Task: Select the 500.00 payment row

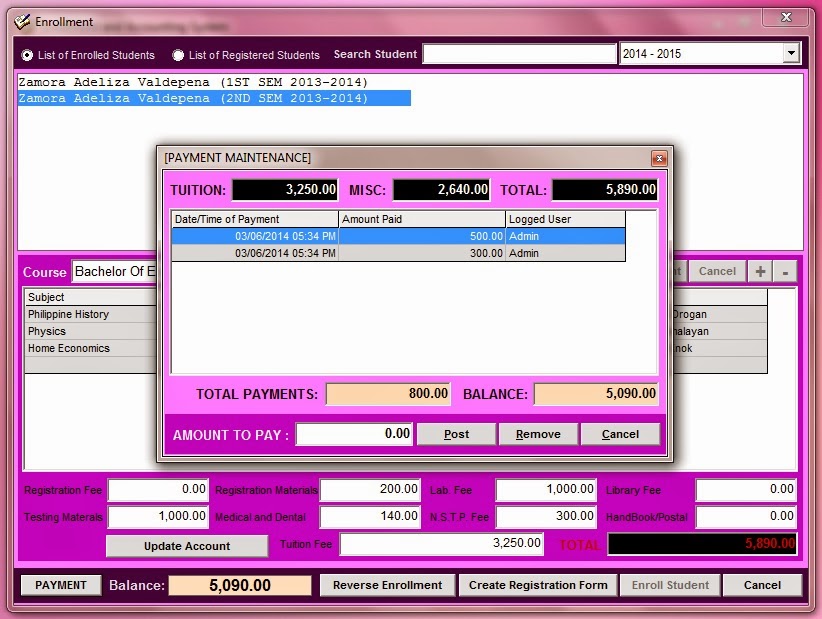Action: click(x=398, y=236)
